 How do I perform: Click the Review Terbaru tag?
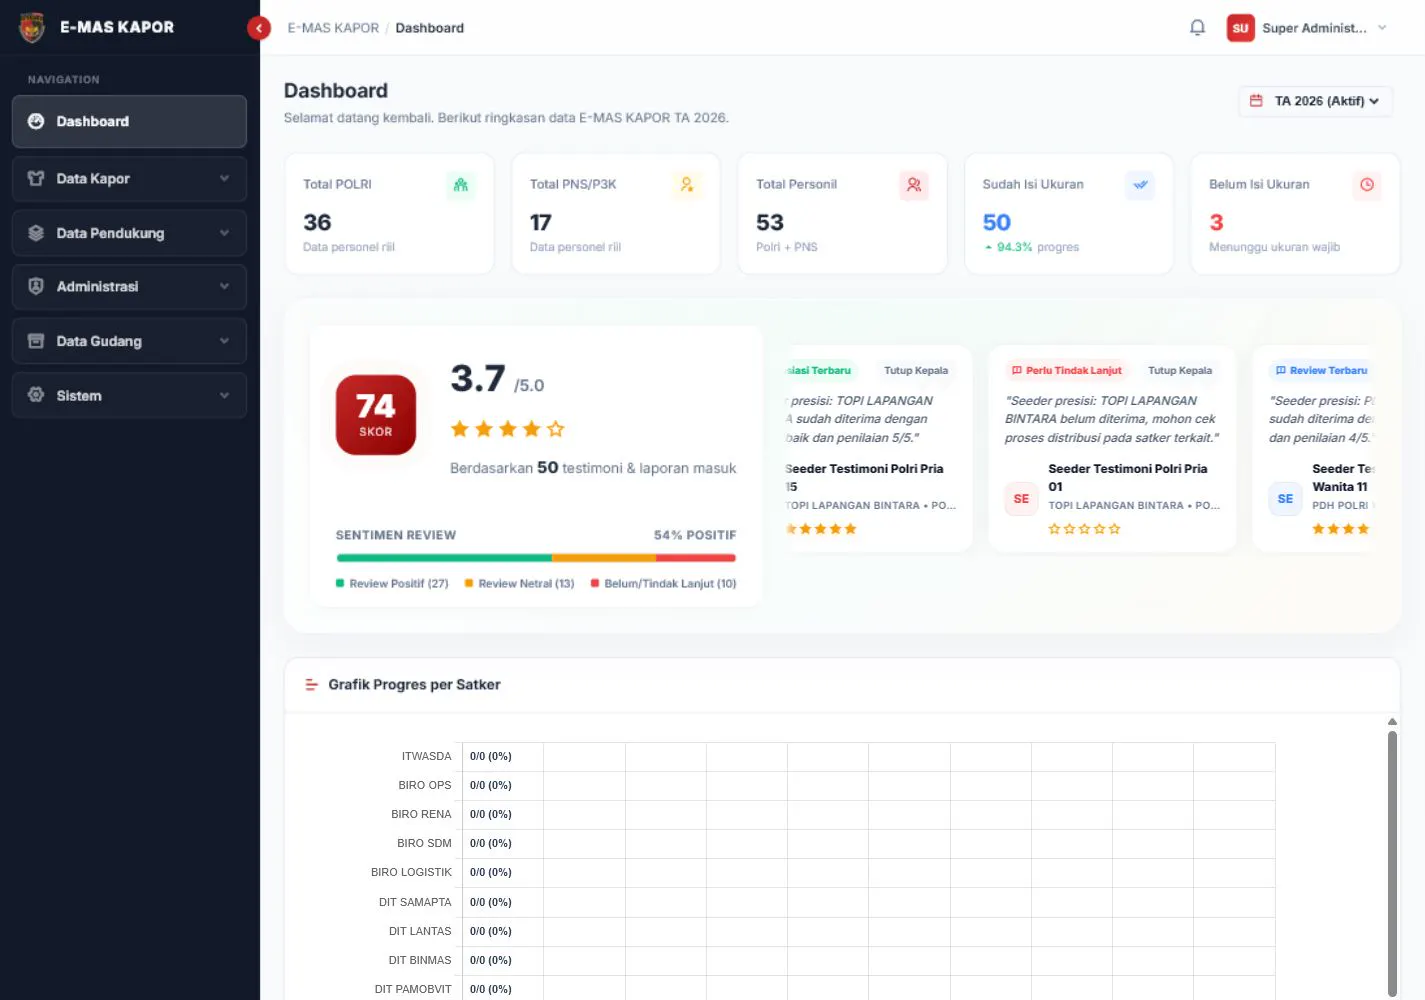click(x=1321, y=370)
